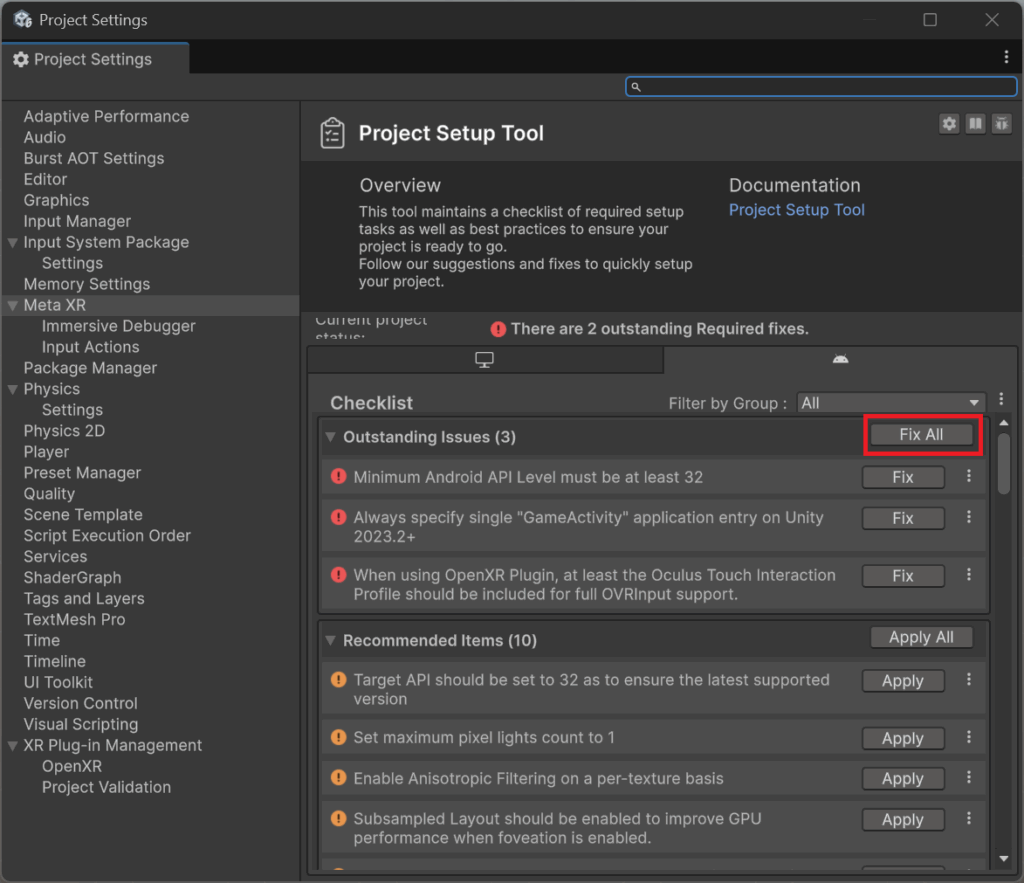The image size is (1024, 883).
Task: Open options menu for Oculus Touch Interaction Profile item
Action: coord(968,575)
